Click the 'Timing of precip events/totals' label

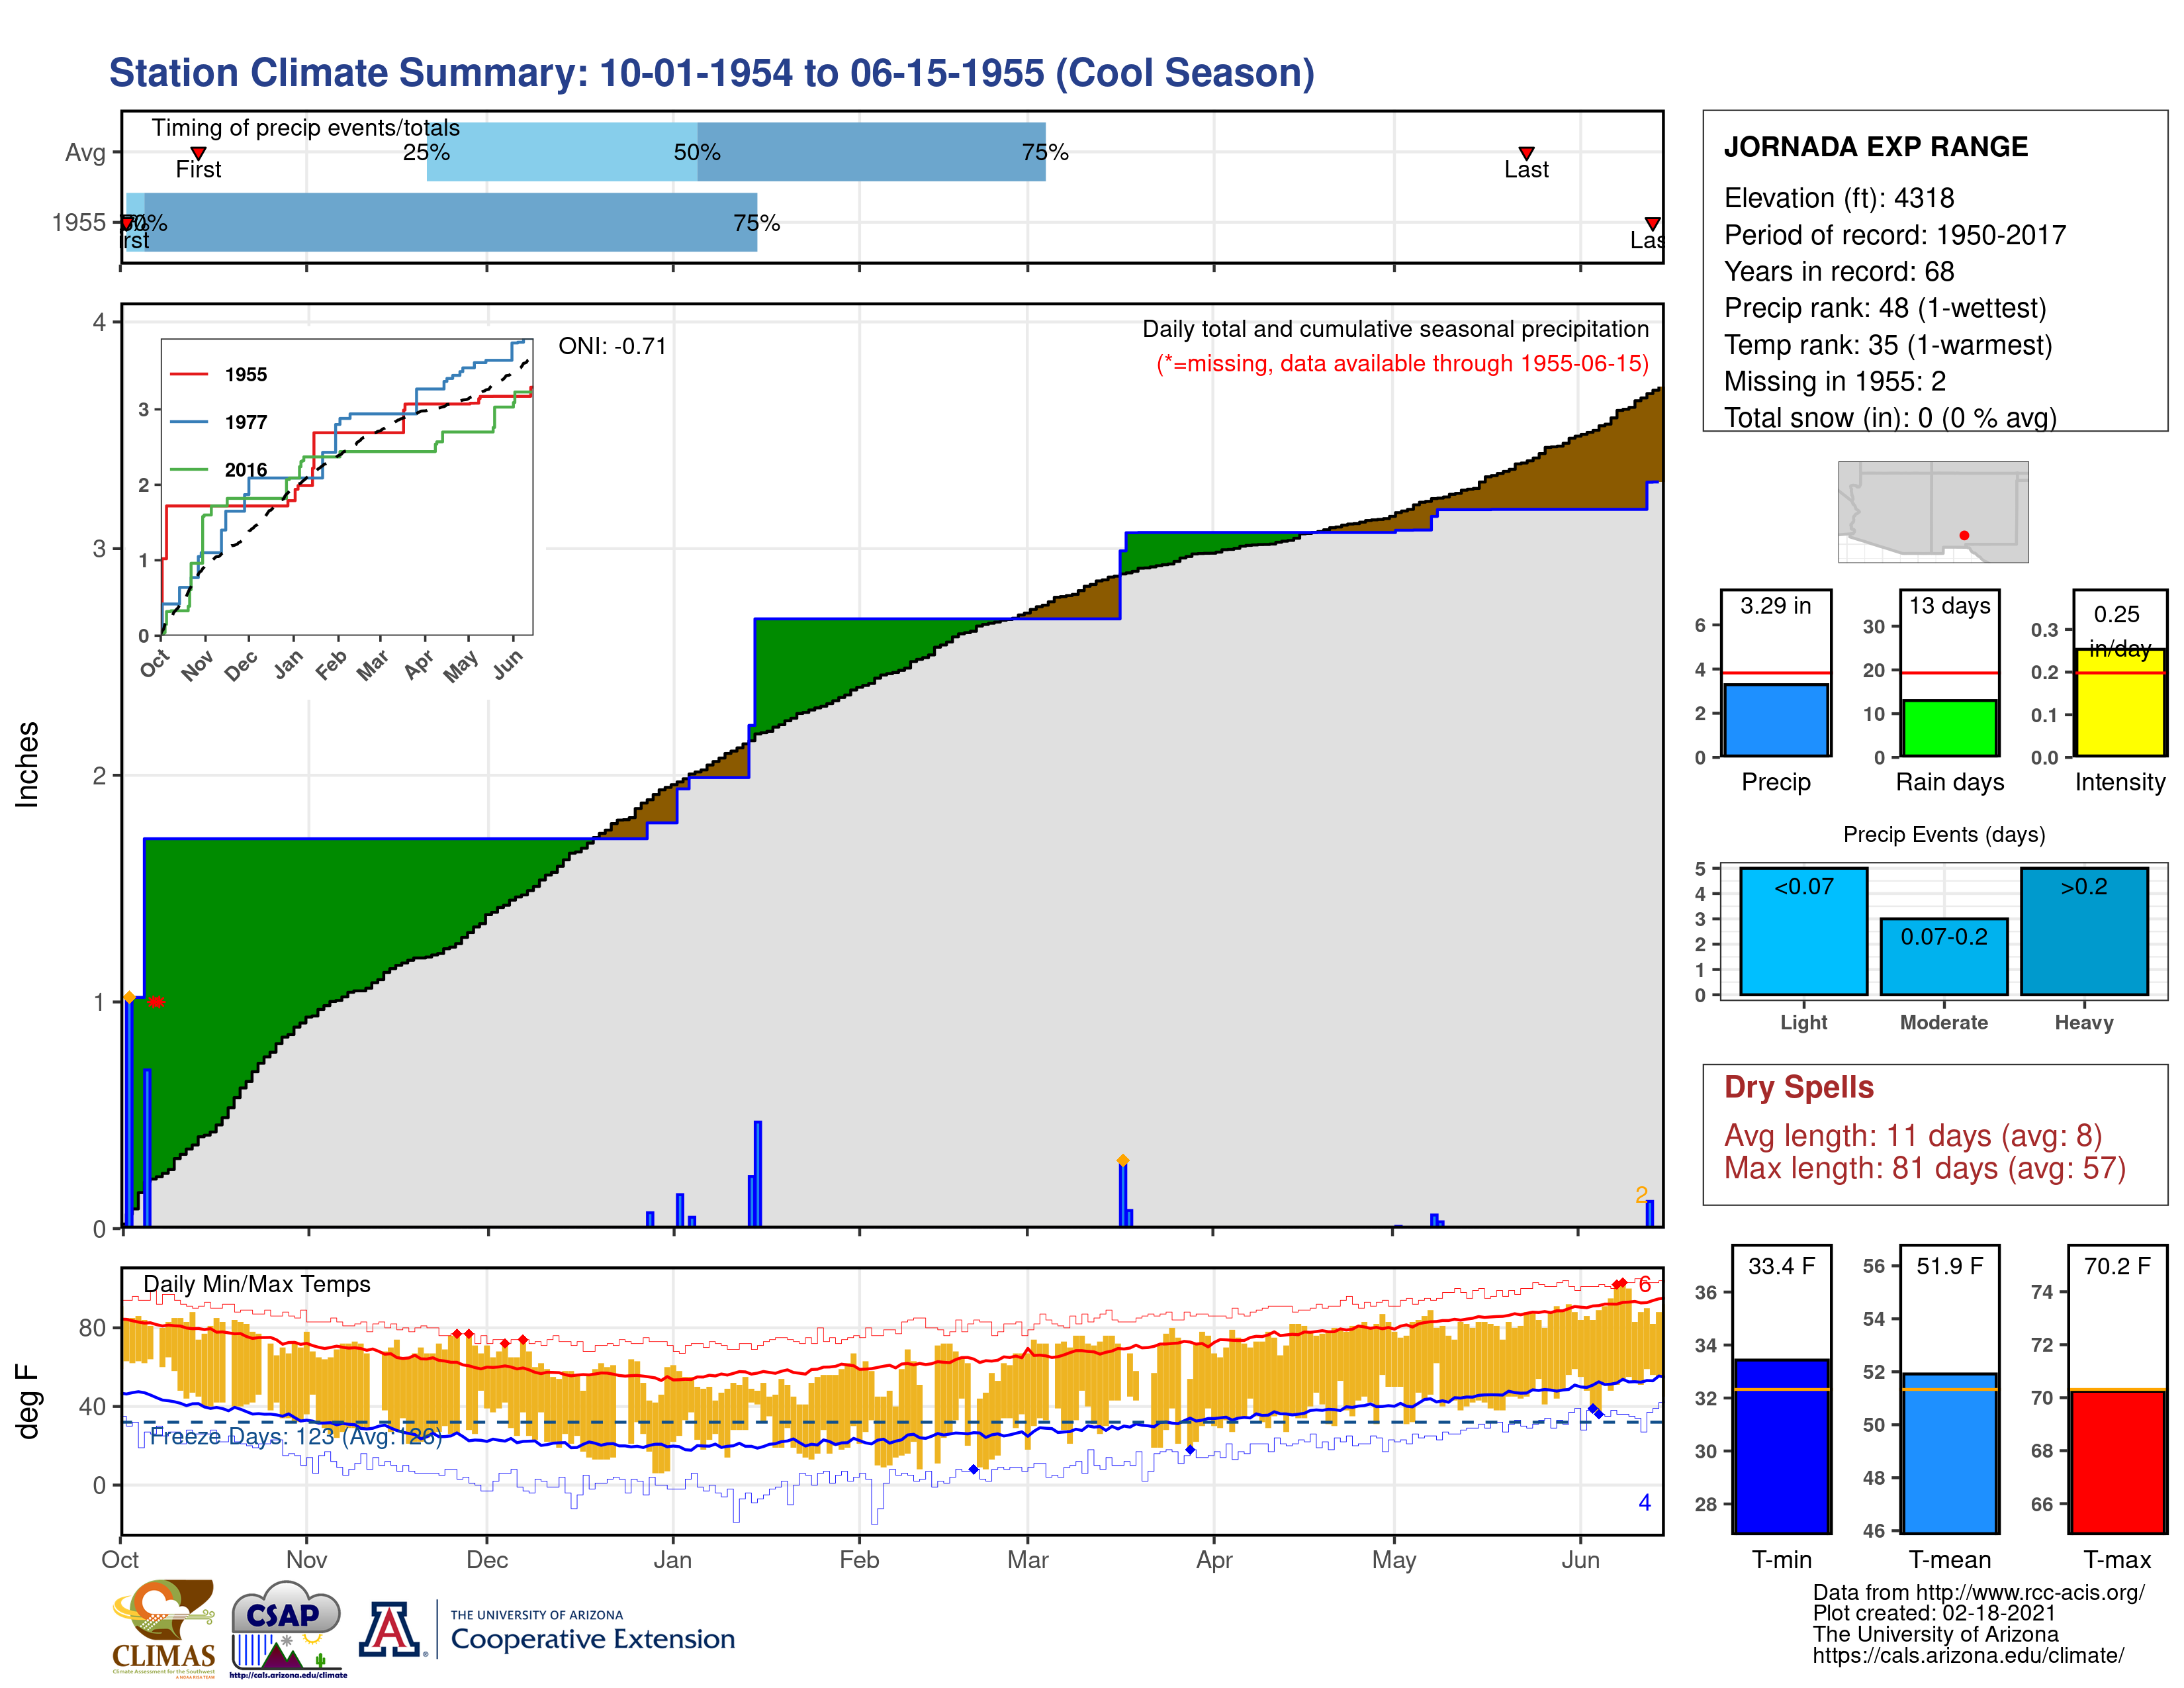pyautogui.click(x=305, y=128)
